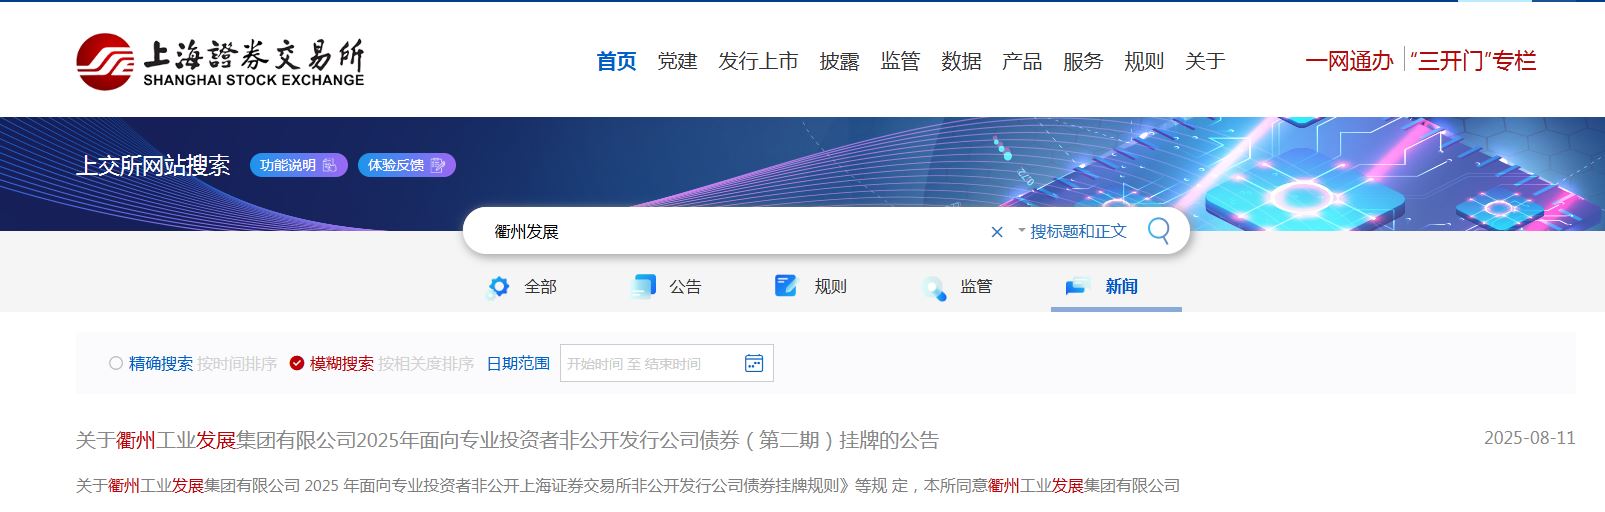Click the result summary text snippet
The image size is (1605, 512).
pyautogui.click(x=628, y=486)
